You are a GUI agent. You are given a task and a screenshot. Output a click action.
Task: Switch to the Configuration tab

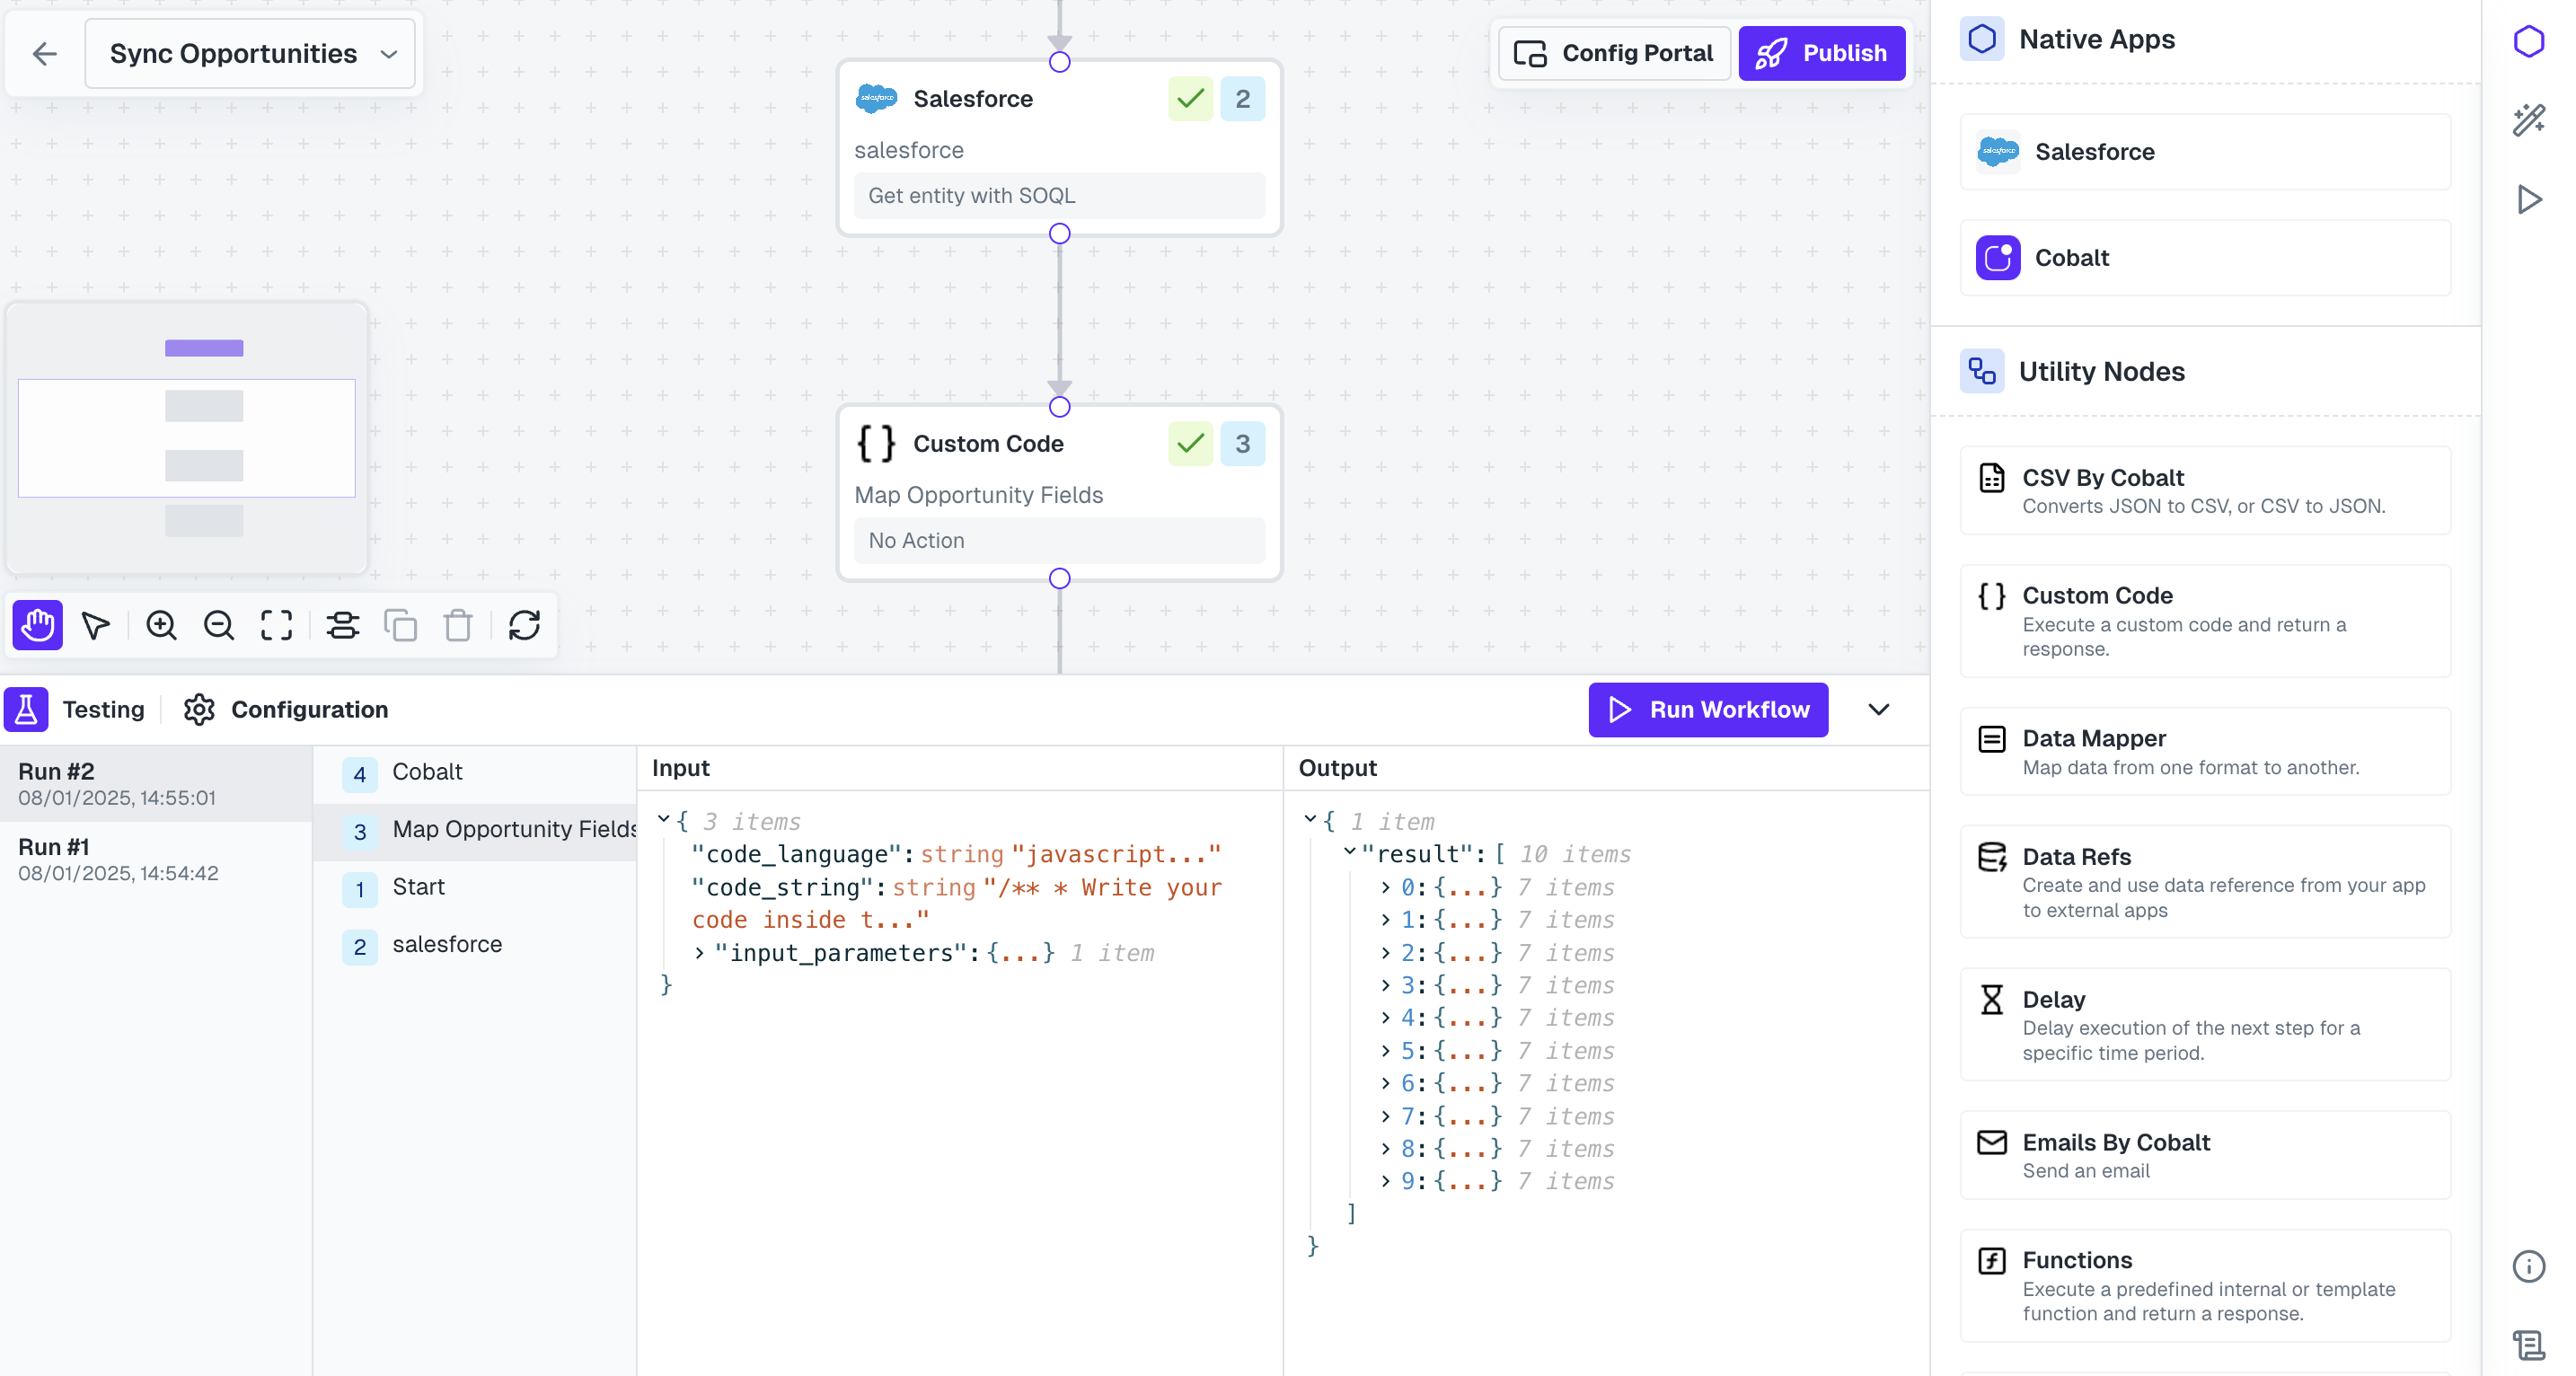point(286,709)
